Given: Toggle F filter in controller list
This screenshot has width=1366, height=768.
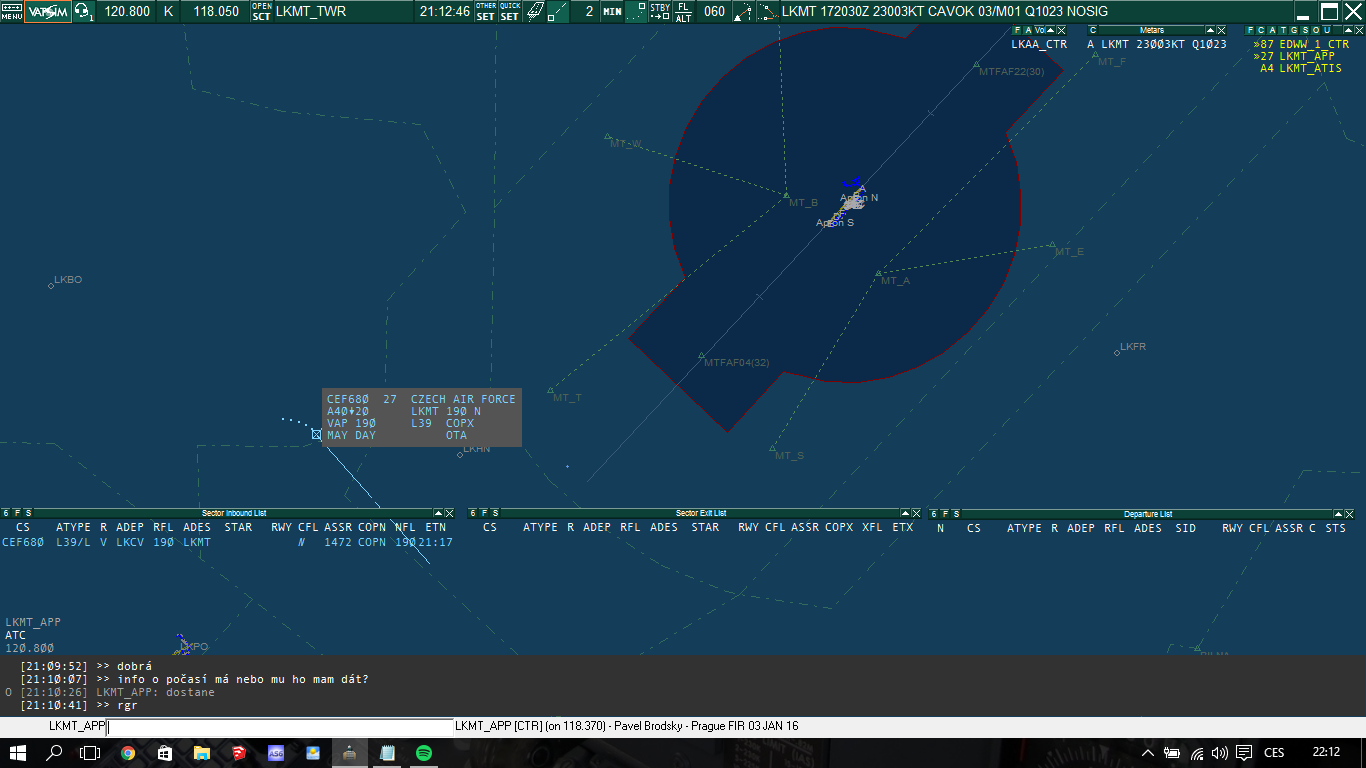Looking at the screenshot, I should coord(1249,30).
